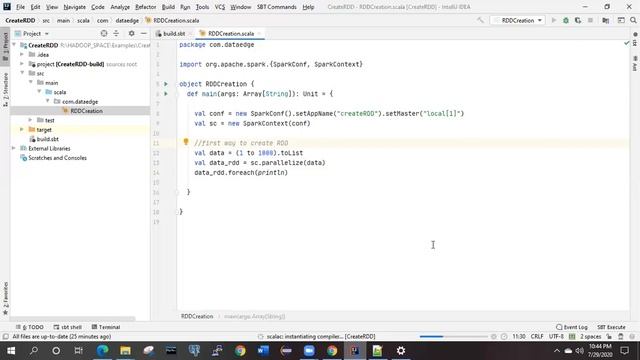Open the Favorites tool window stripe
Screen dimensions: 640x360
5,298
